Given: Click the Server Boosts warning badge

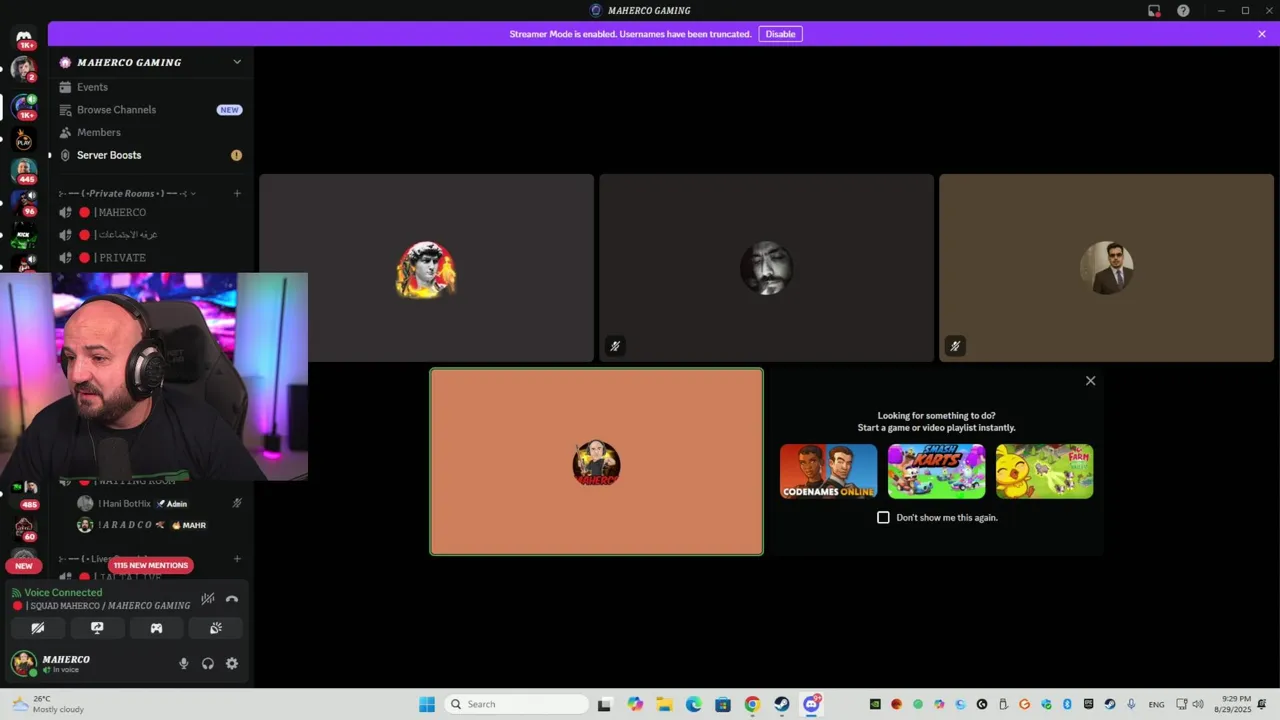Looking at the screenshot, I should (x=237, y=155).
